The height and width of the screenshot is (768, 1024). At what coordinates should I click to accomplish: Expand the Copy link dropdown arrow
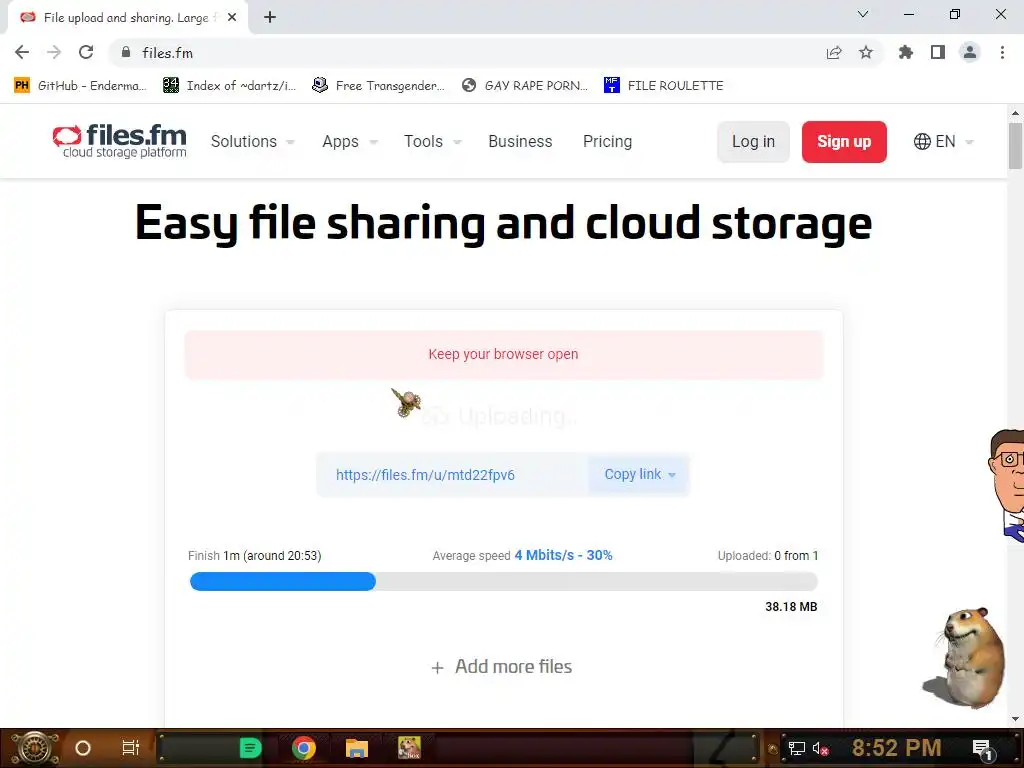(672, 475)
